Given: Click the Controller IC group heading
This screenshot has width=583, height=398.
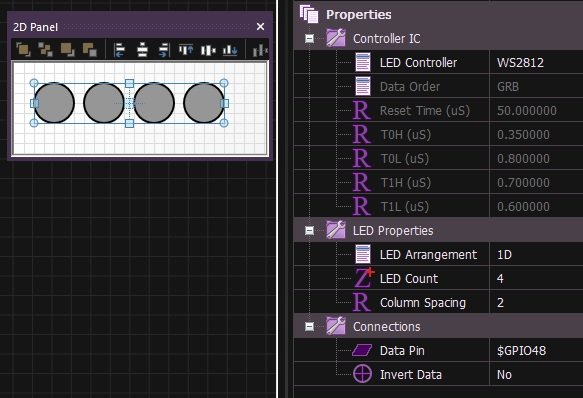Looking at the screenshot, I should tap(386, 39).
